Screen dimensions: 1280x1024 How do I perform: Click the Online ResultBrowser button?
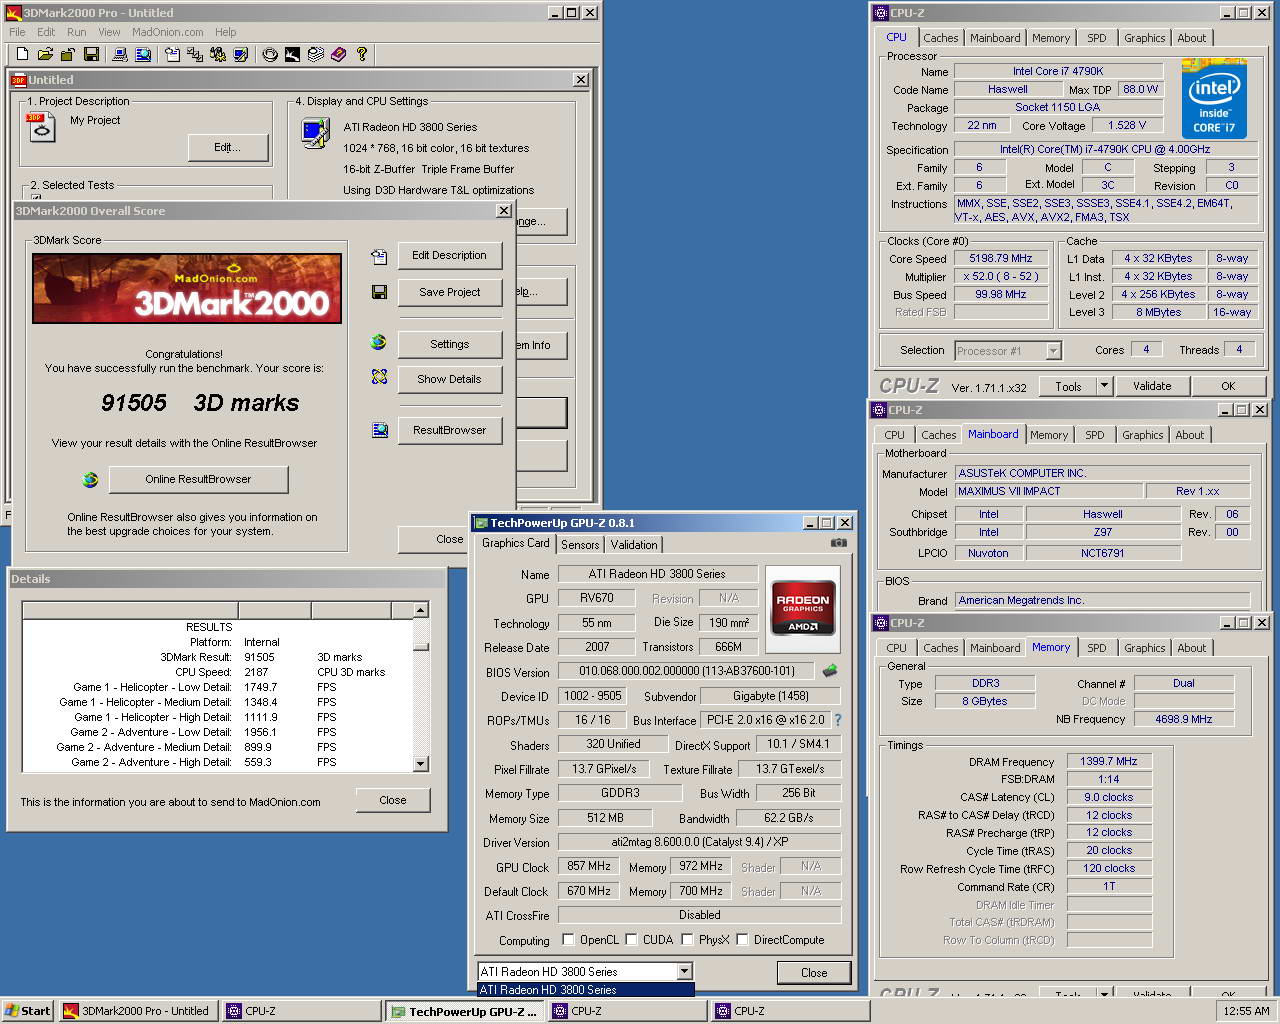(198, 480)
